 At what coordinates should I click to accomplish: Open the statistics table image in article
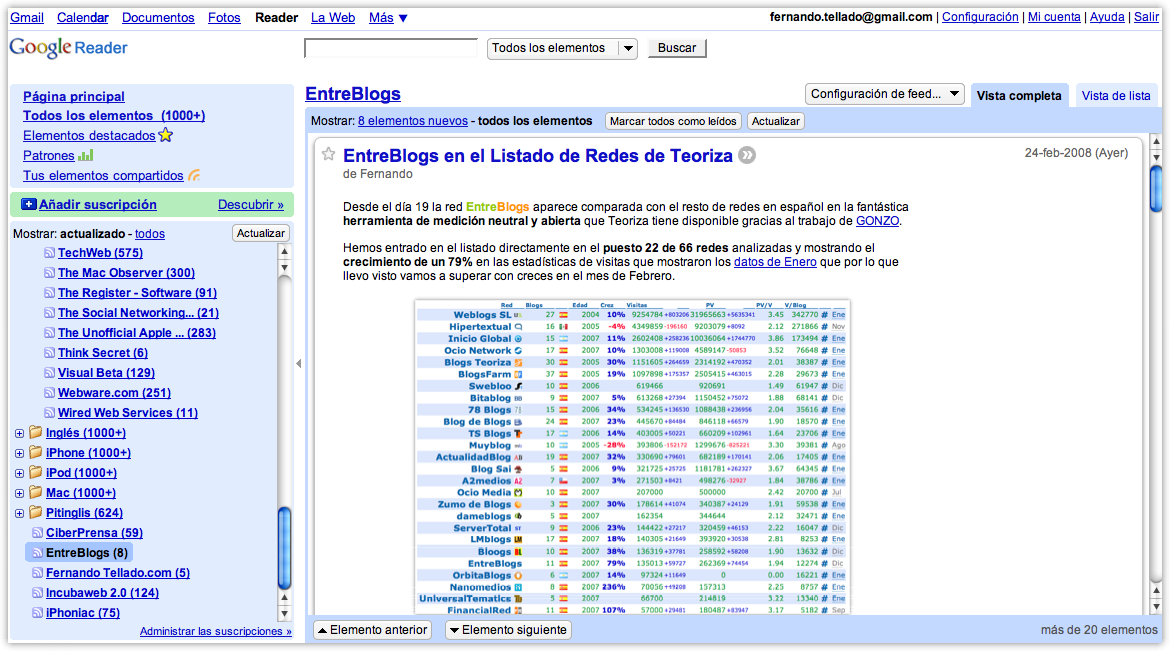click(633, 457)
